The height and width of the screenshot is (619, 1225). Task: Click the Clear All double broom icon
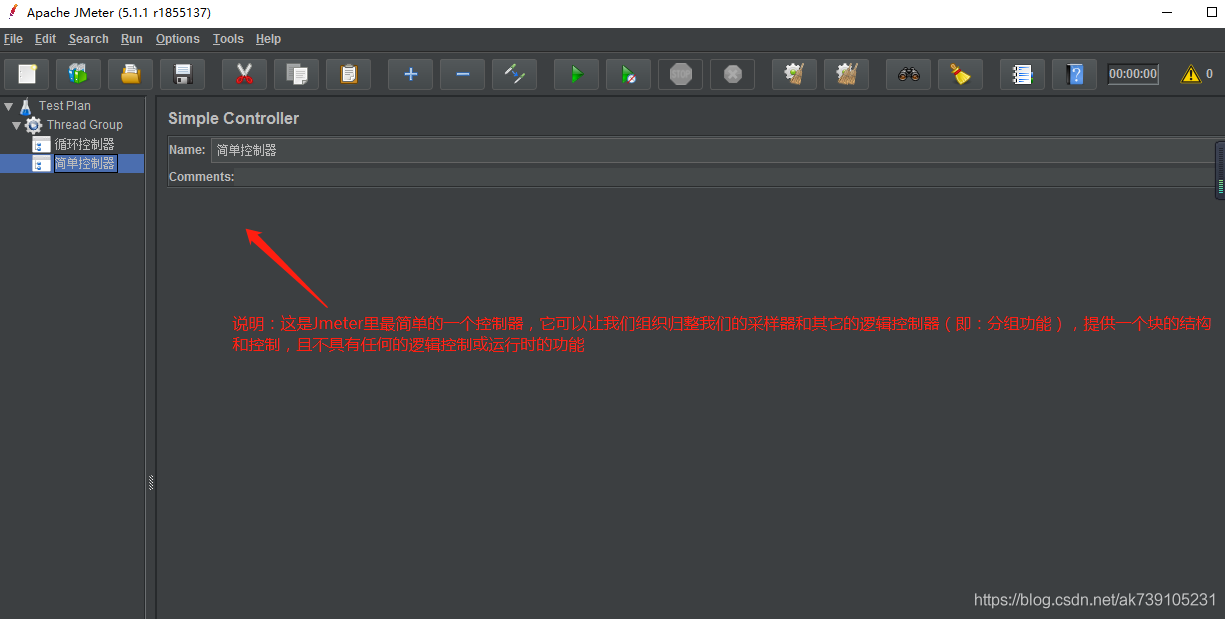(846, 74)
